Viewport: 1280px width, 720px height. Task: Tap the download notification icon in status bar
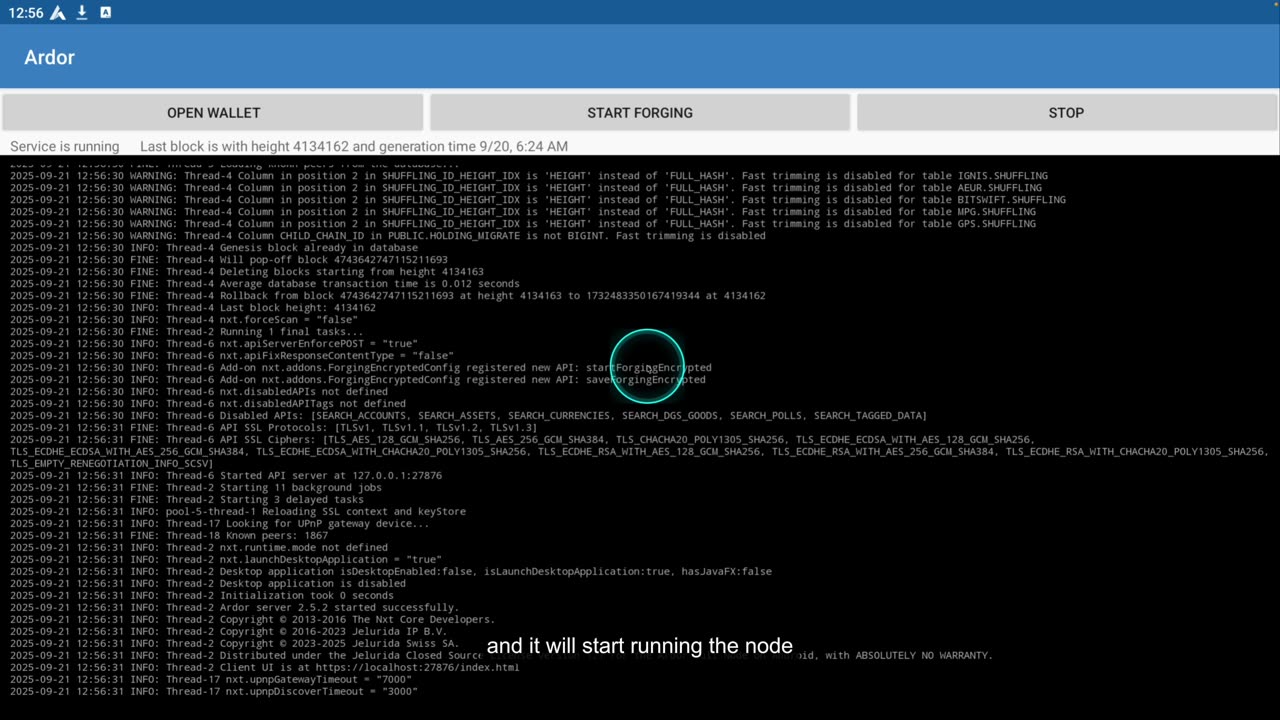[x=82, y=12]
